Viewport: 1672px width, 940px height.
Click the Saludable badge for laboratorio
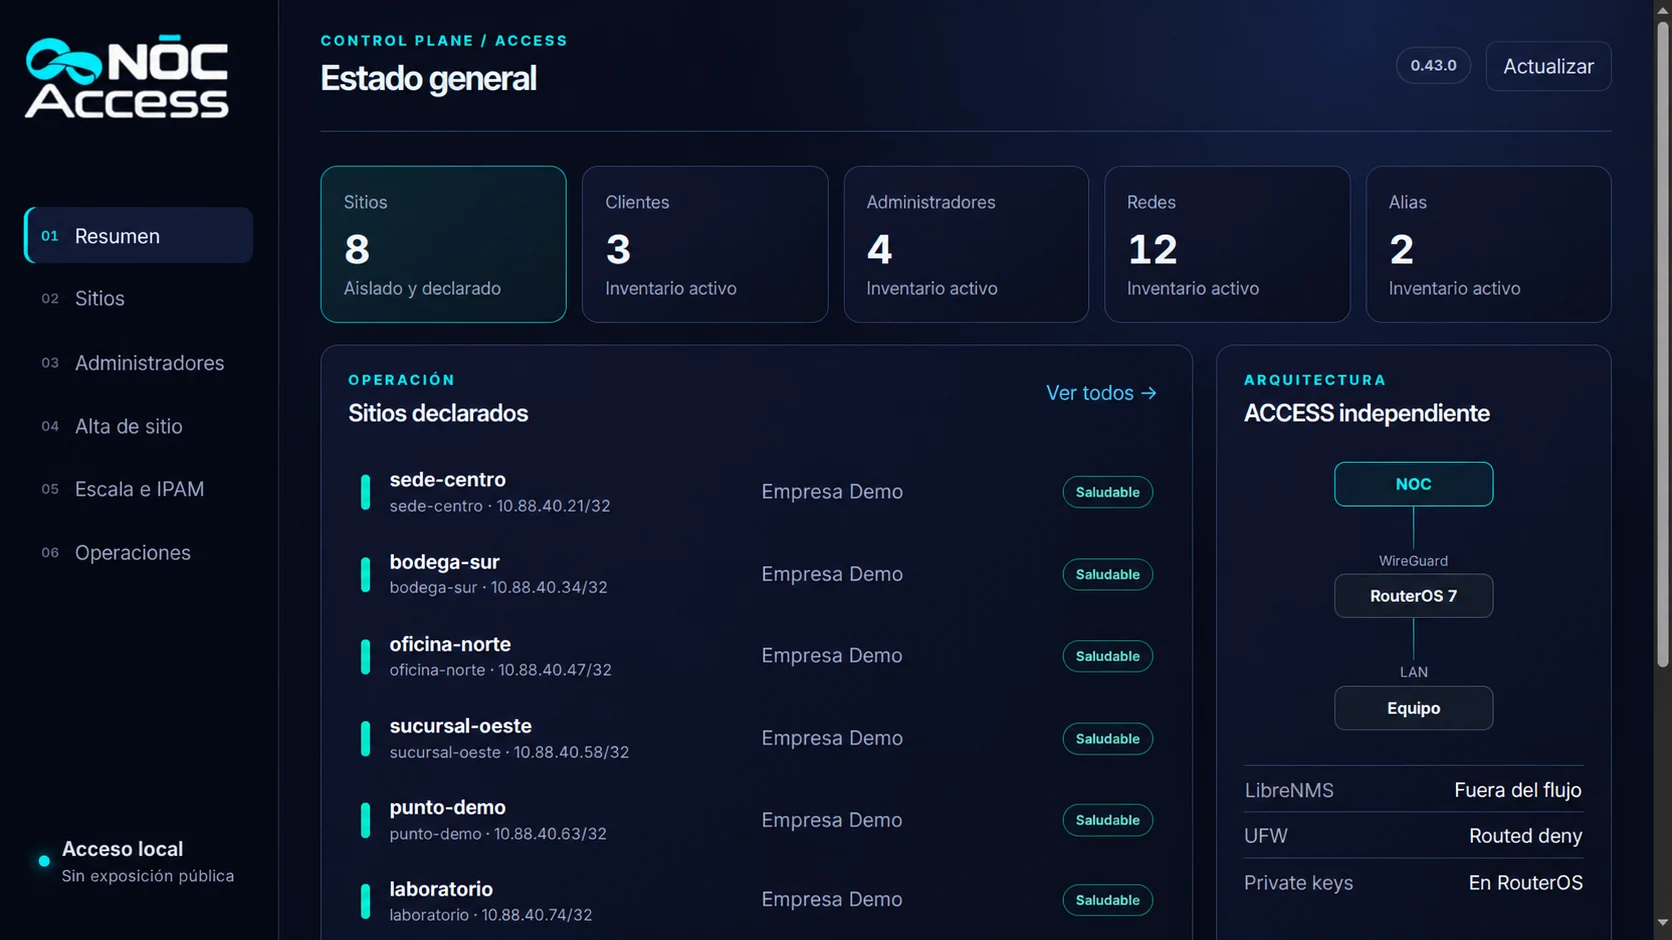pyautogui.click(x=1107, y=900)
